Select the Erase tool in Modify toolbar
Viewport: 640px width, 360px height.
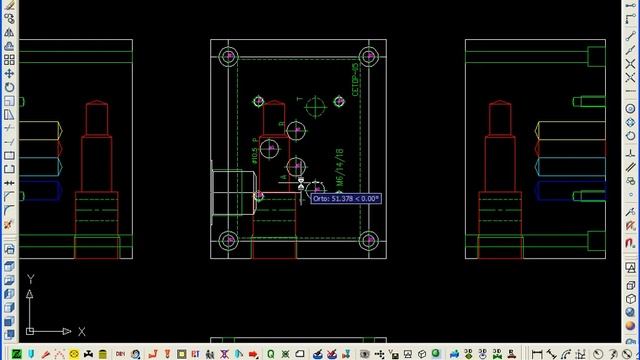[9, 5]
